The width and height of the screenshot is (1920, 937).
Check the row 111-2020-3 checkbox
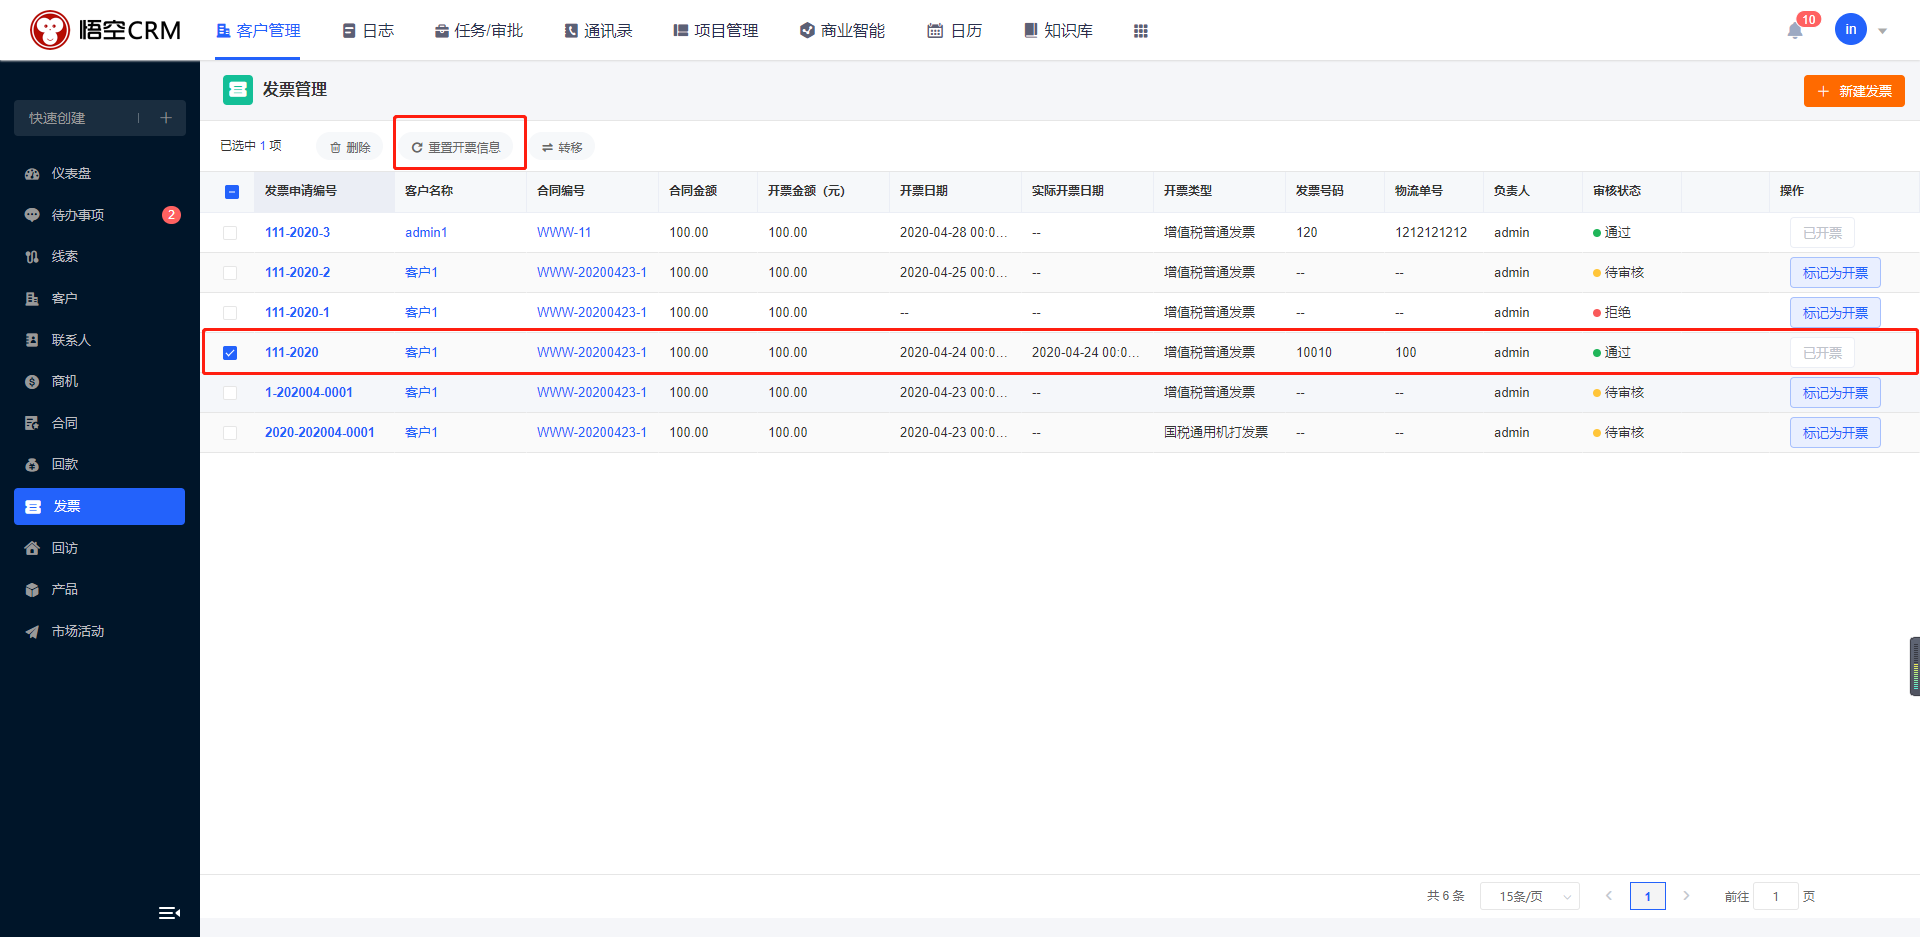pyautogui.click(x=230, y=233)
